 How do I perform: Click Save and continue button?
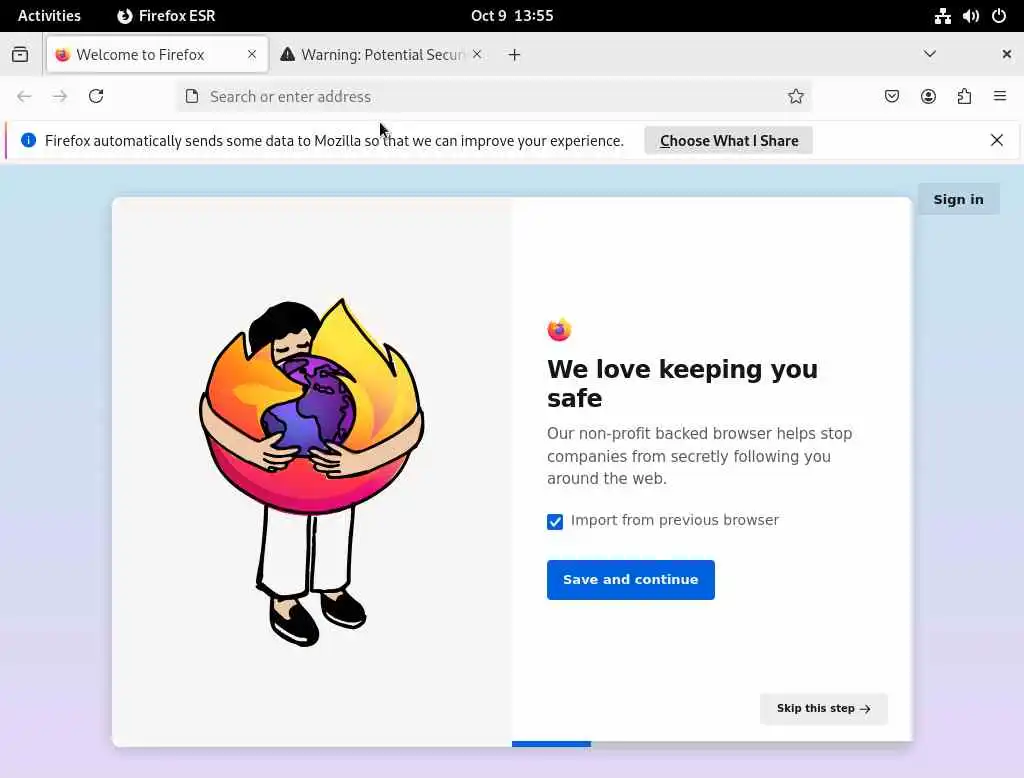(631, 579)
